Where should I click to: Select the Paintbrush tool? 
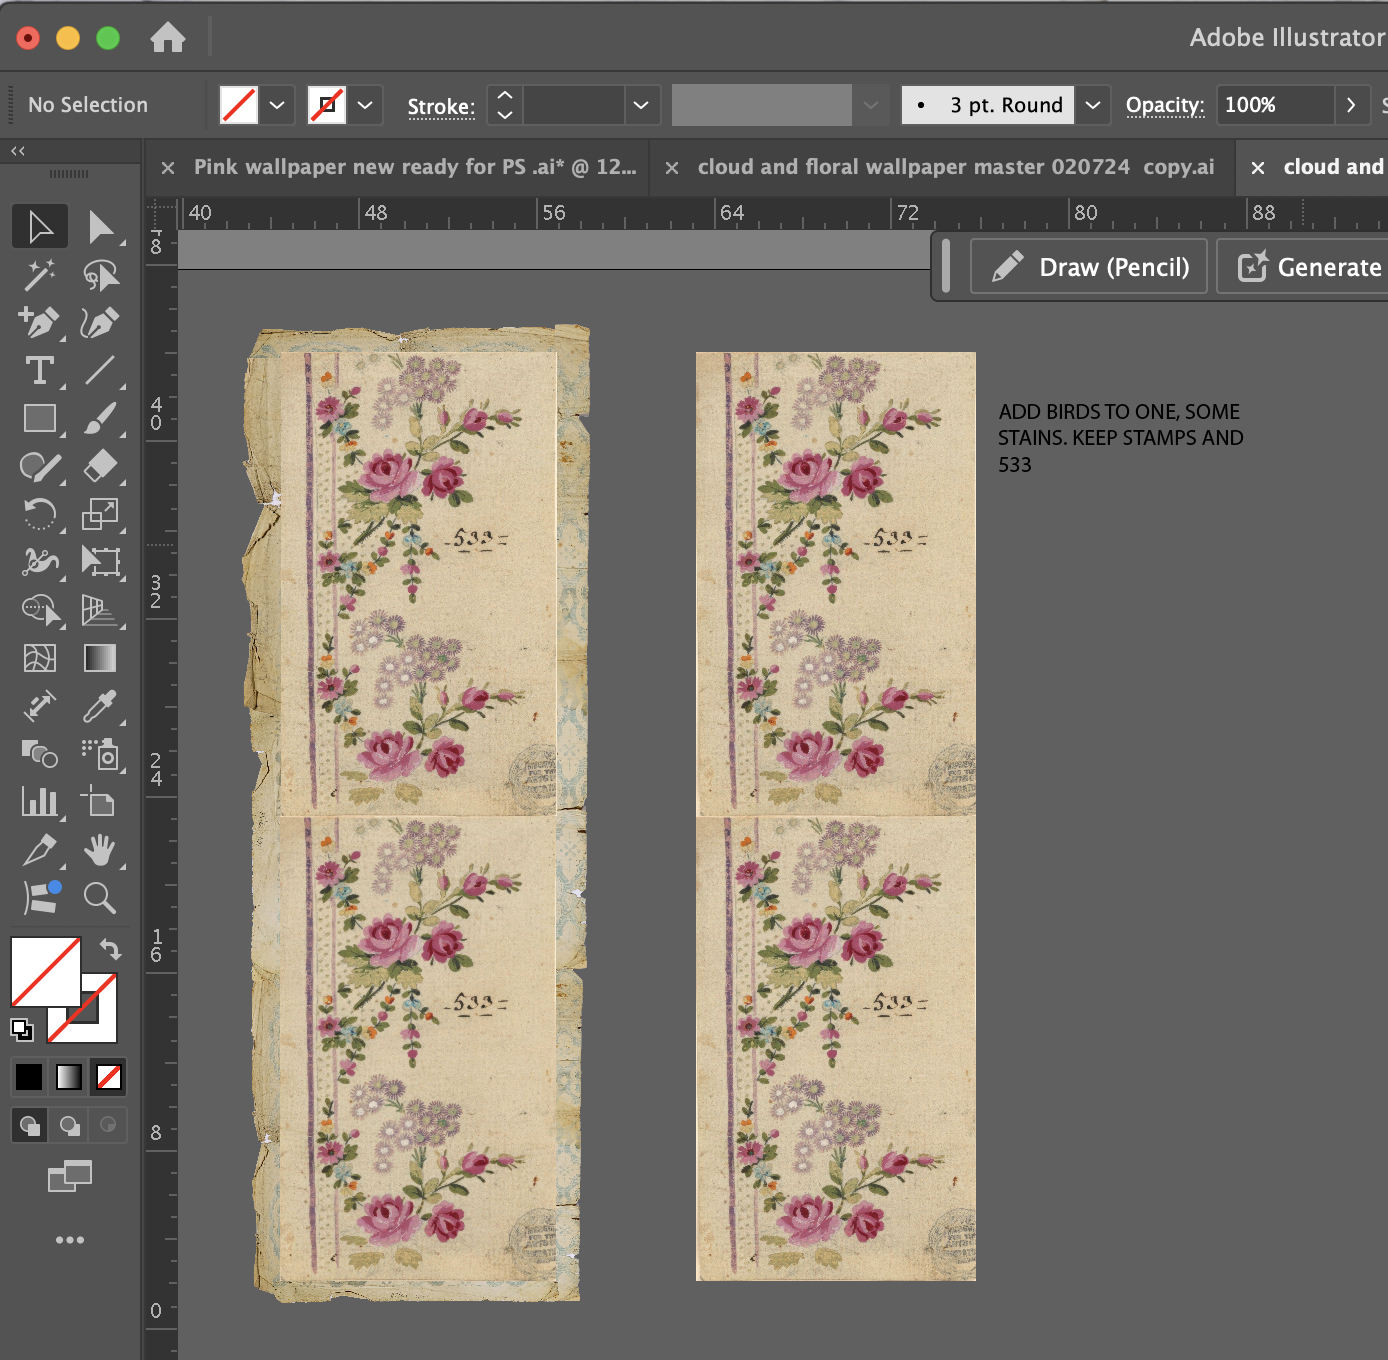100,419
